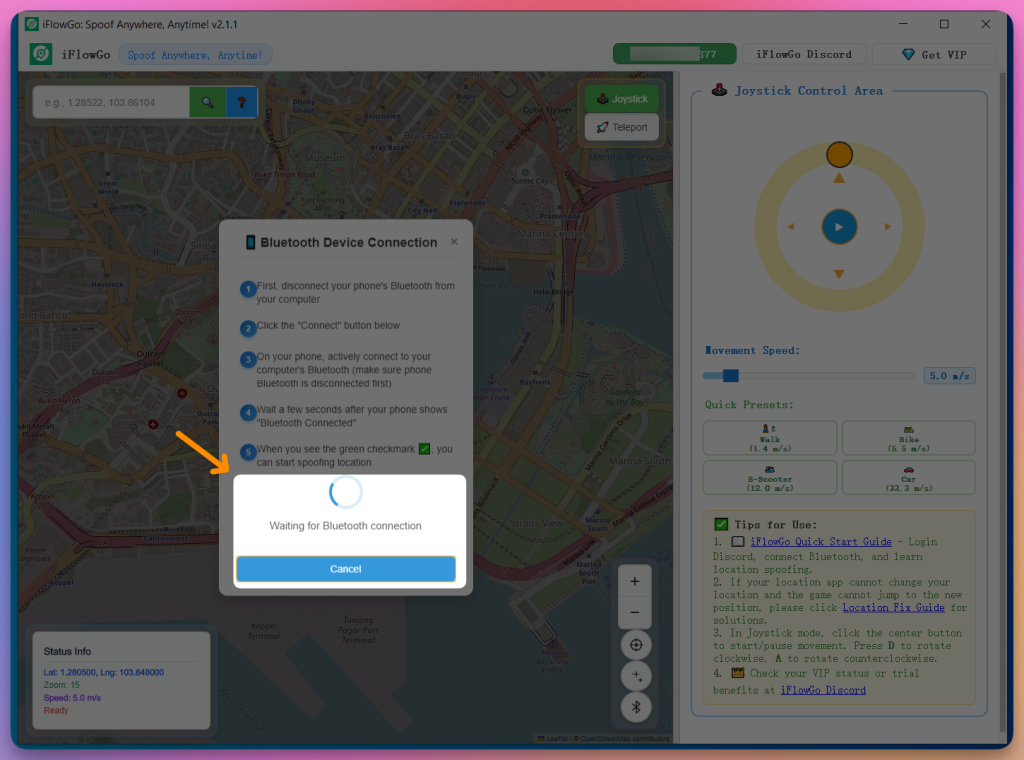Click the "Joystick Control Area" heading
The height and width of the screenshot is (760, 1024).
808,91
